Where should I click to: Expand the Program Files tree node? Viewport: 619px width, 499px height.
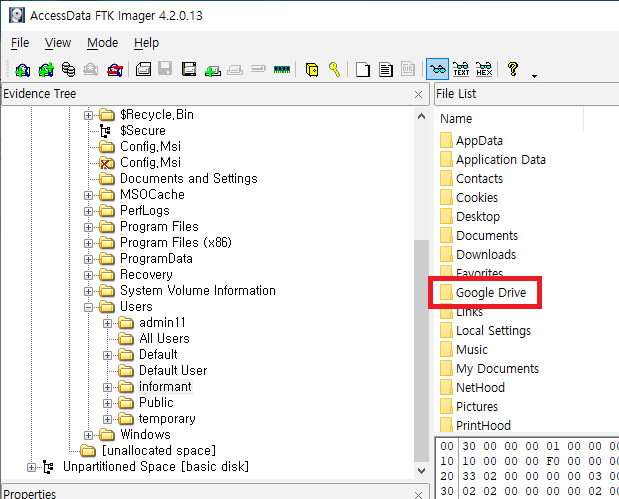coord(88,227)
